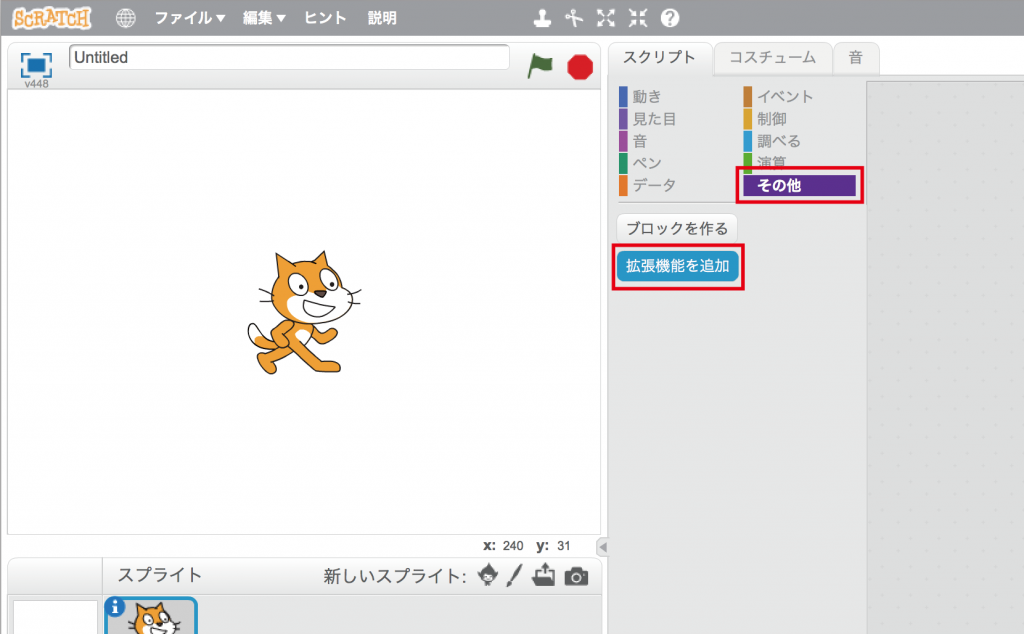Viewport: 1024px width, 634px height.
Task: Open the globe language selector
Action: [126, 18]
